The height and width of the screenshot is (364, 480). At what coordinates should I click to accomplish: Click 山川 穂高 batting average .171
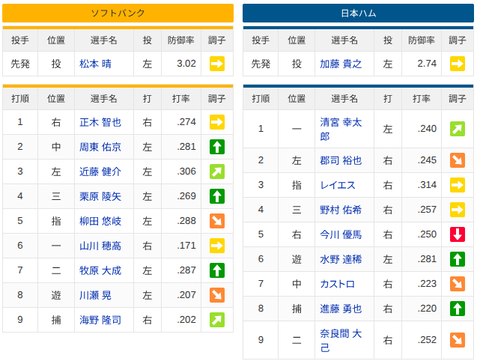(186, 245)
